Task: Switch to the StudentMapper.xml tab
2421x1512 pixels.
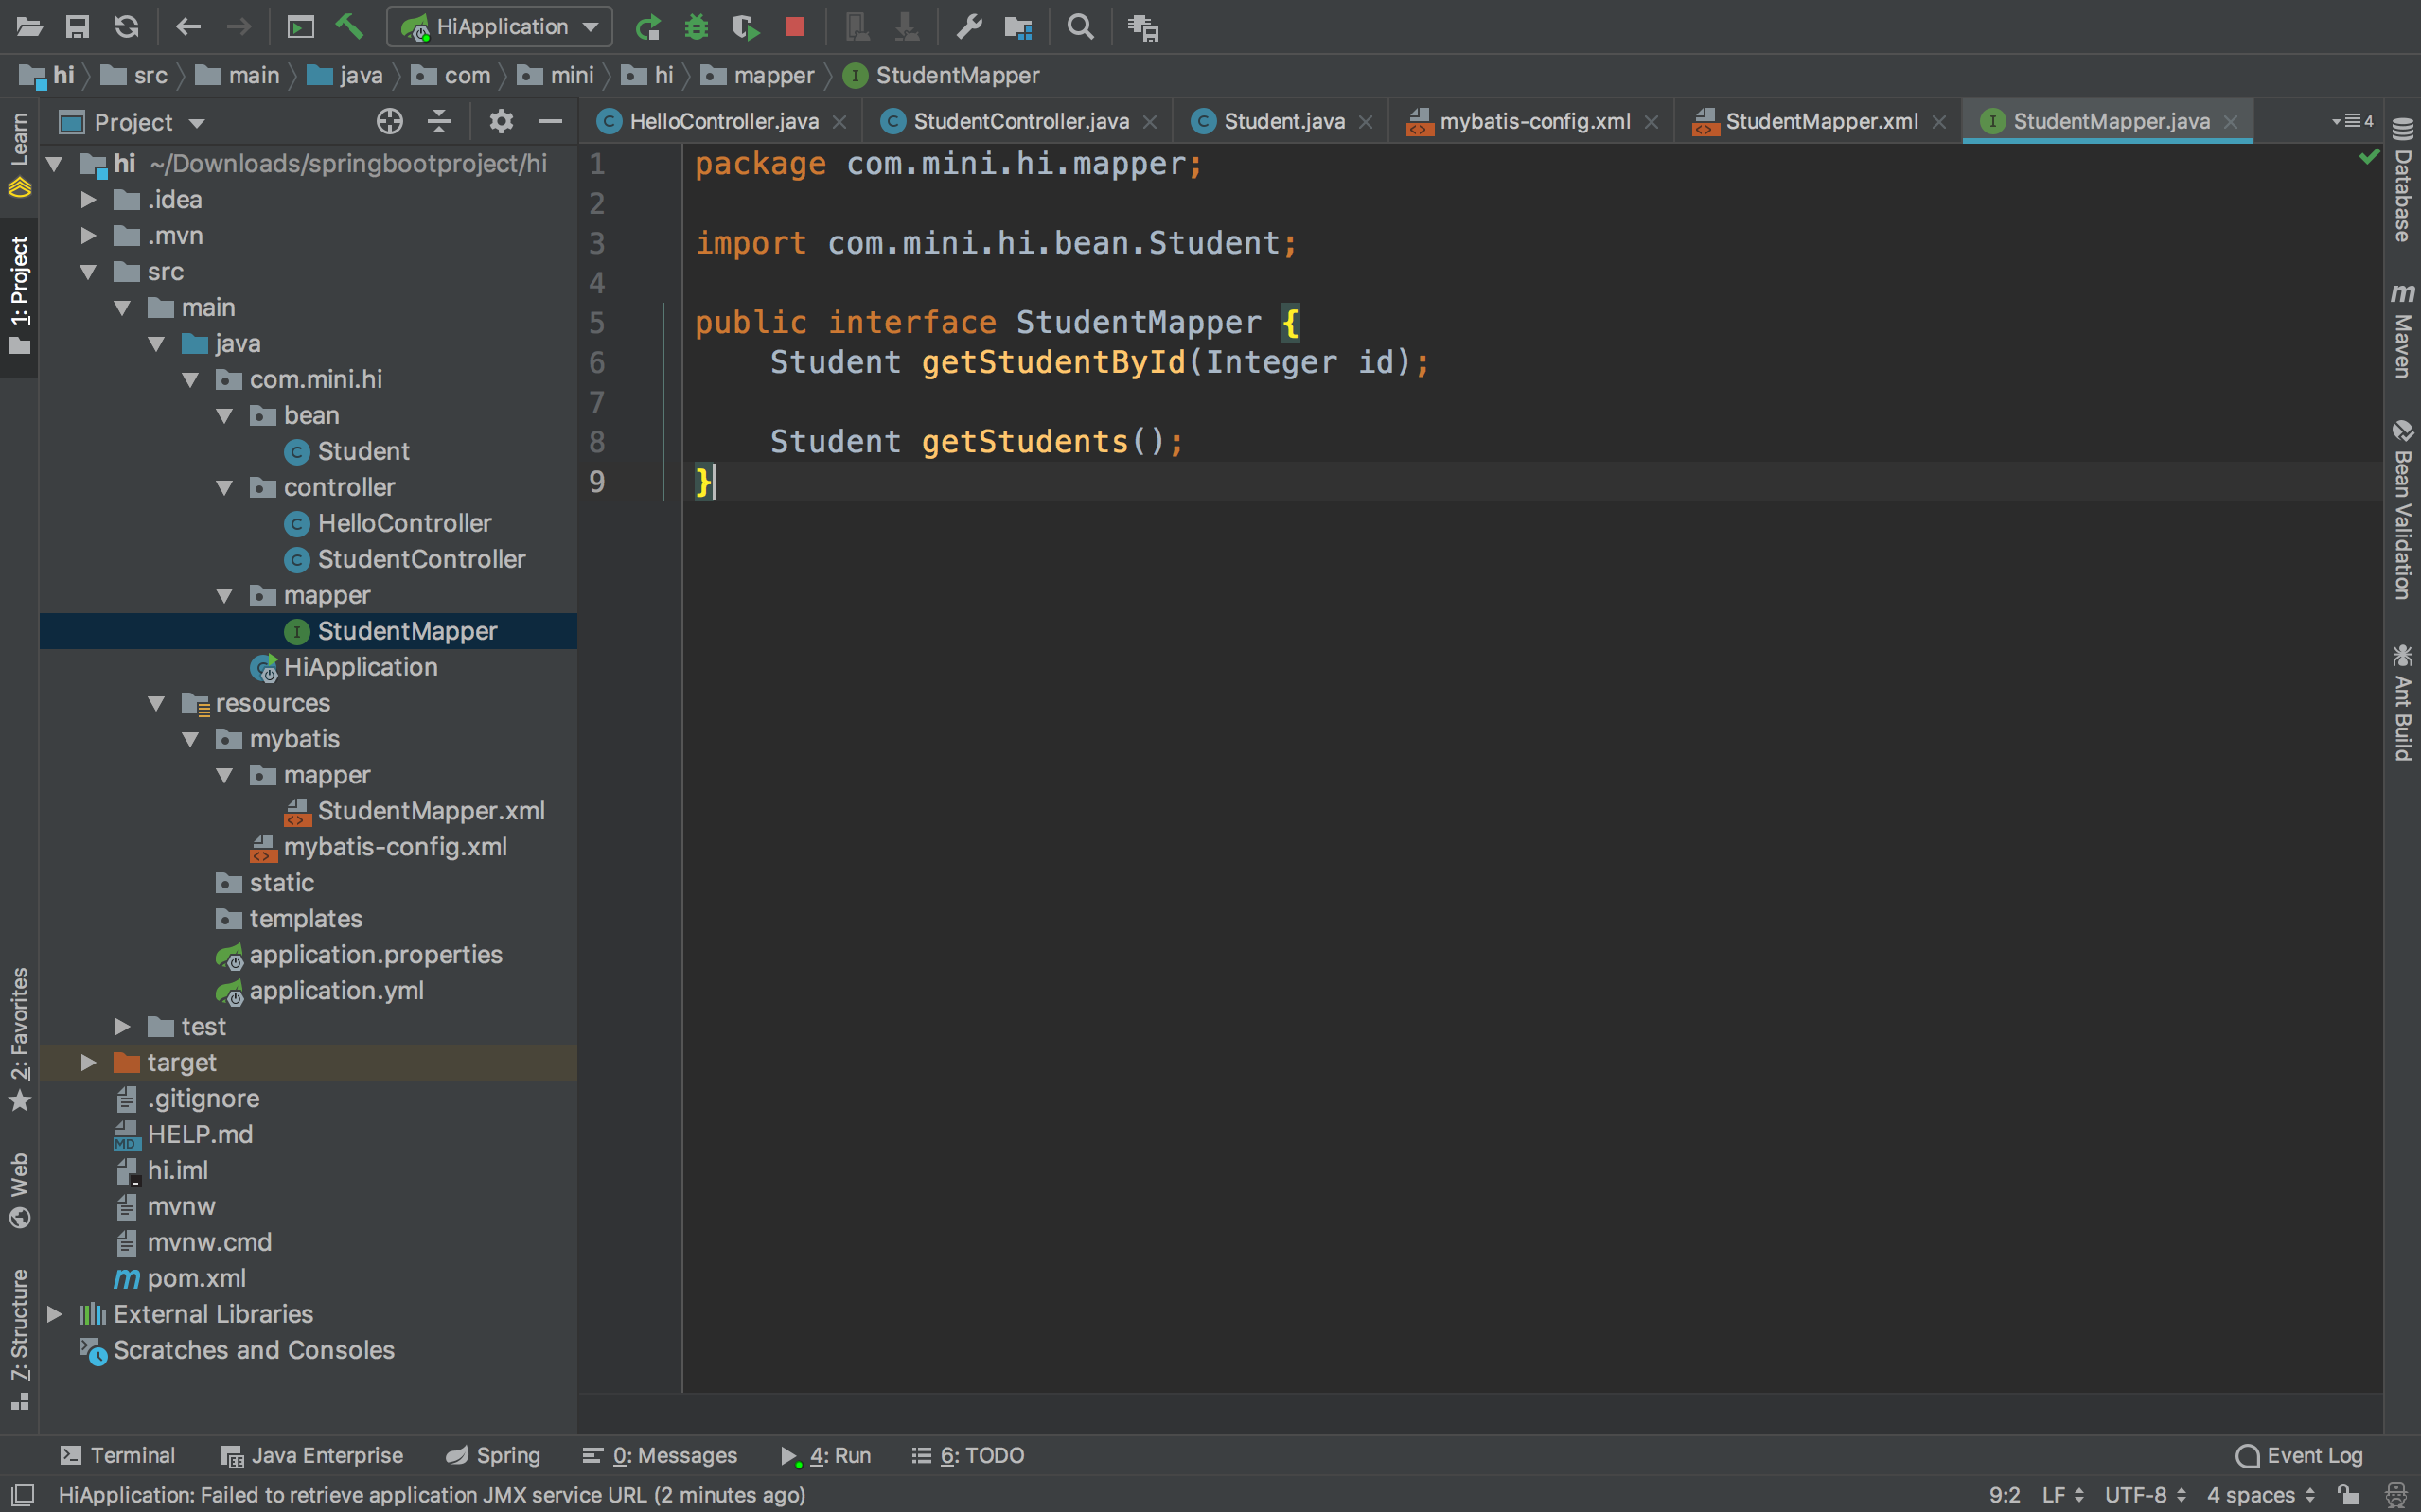Action: coord(1820,121)
